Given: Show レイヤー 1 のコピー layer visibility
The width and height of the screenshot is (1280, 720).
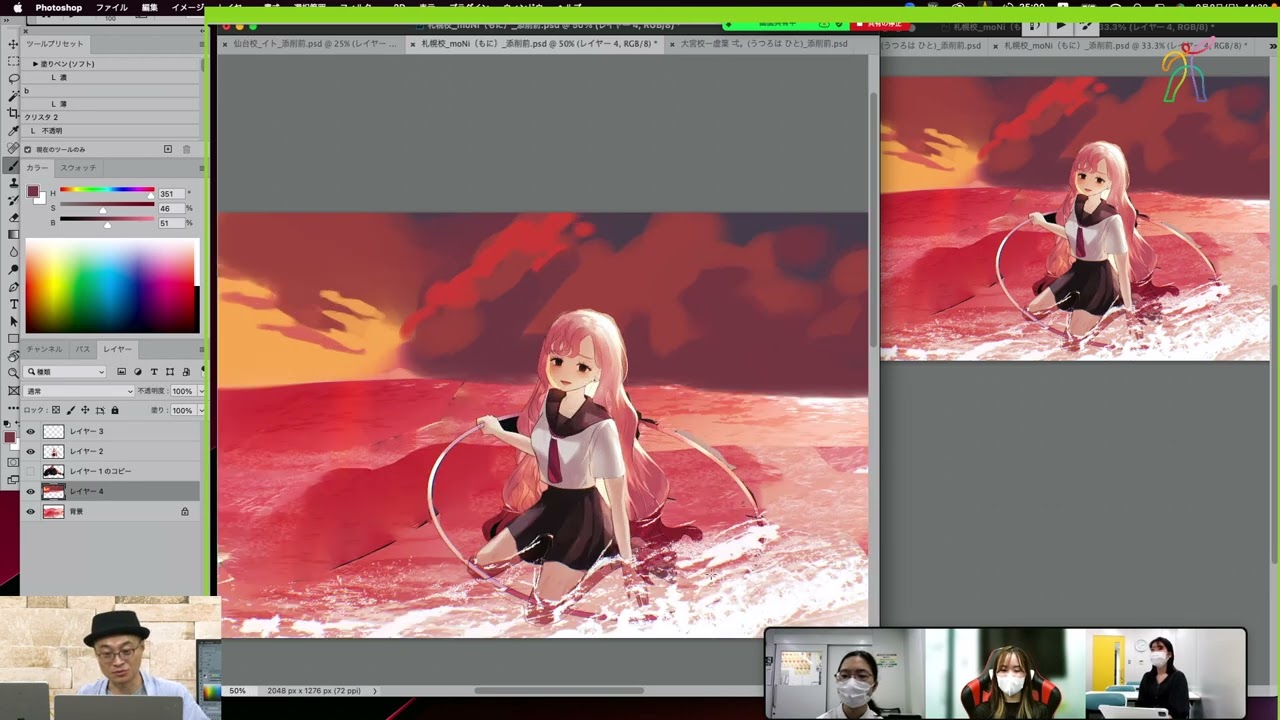Looking at the screenshot, I should pyautogui.click(x=30, y=471).
